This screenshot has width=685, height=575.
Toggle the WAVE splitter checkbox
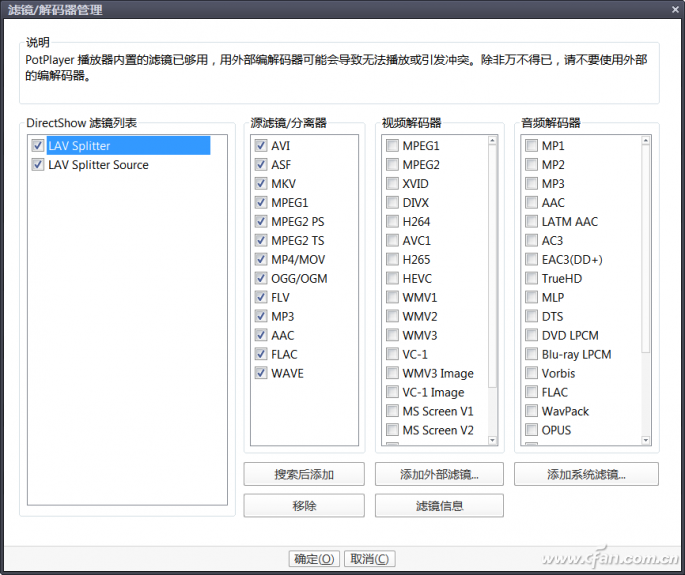[261, 373]
